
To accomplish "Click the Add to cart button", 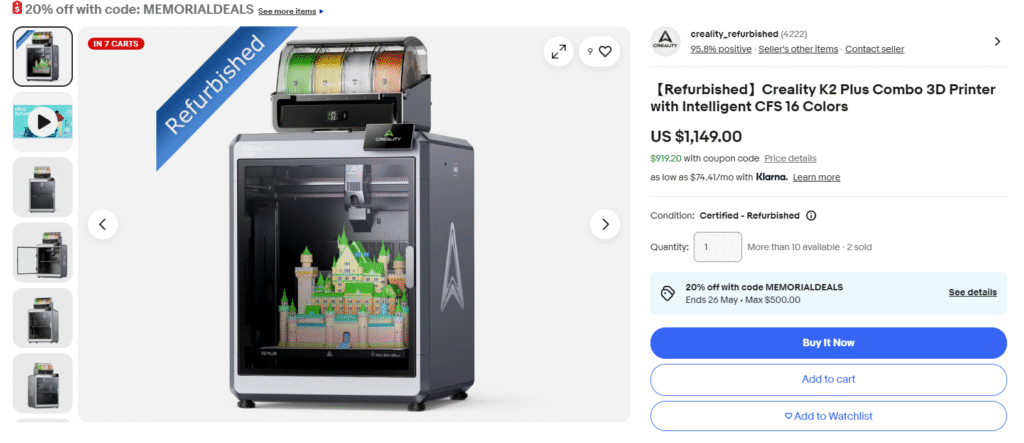I will coord(828,380).
